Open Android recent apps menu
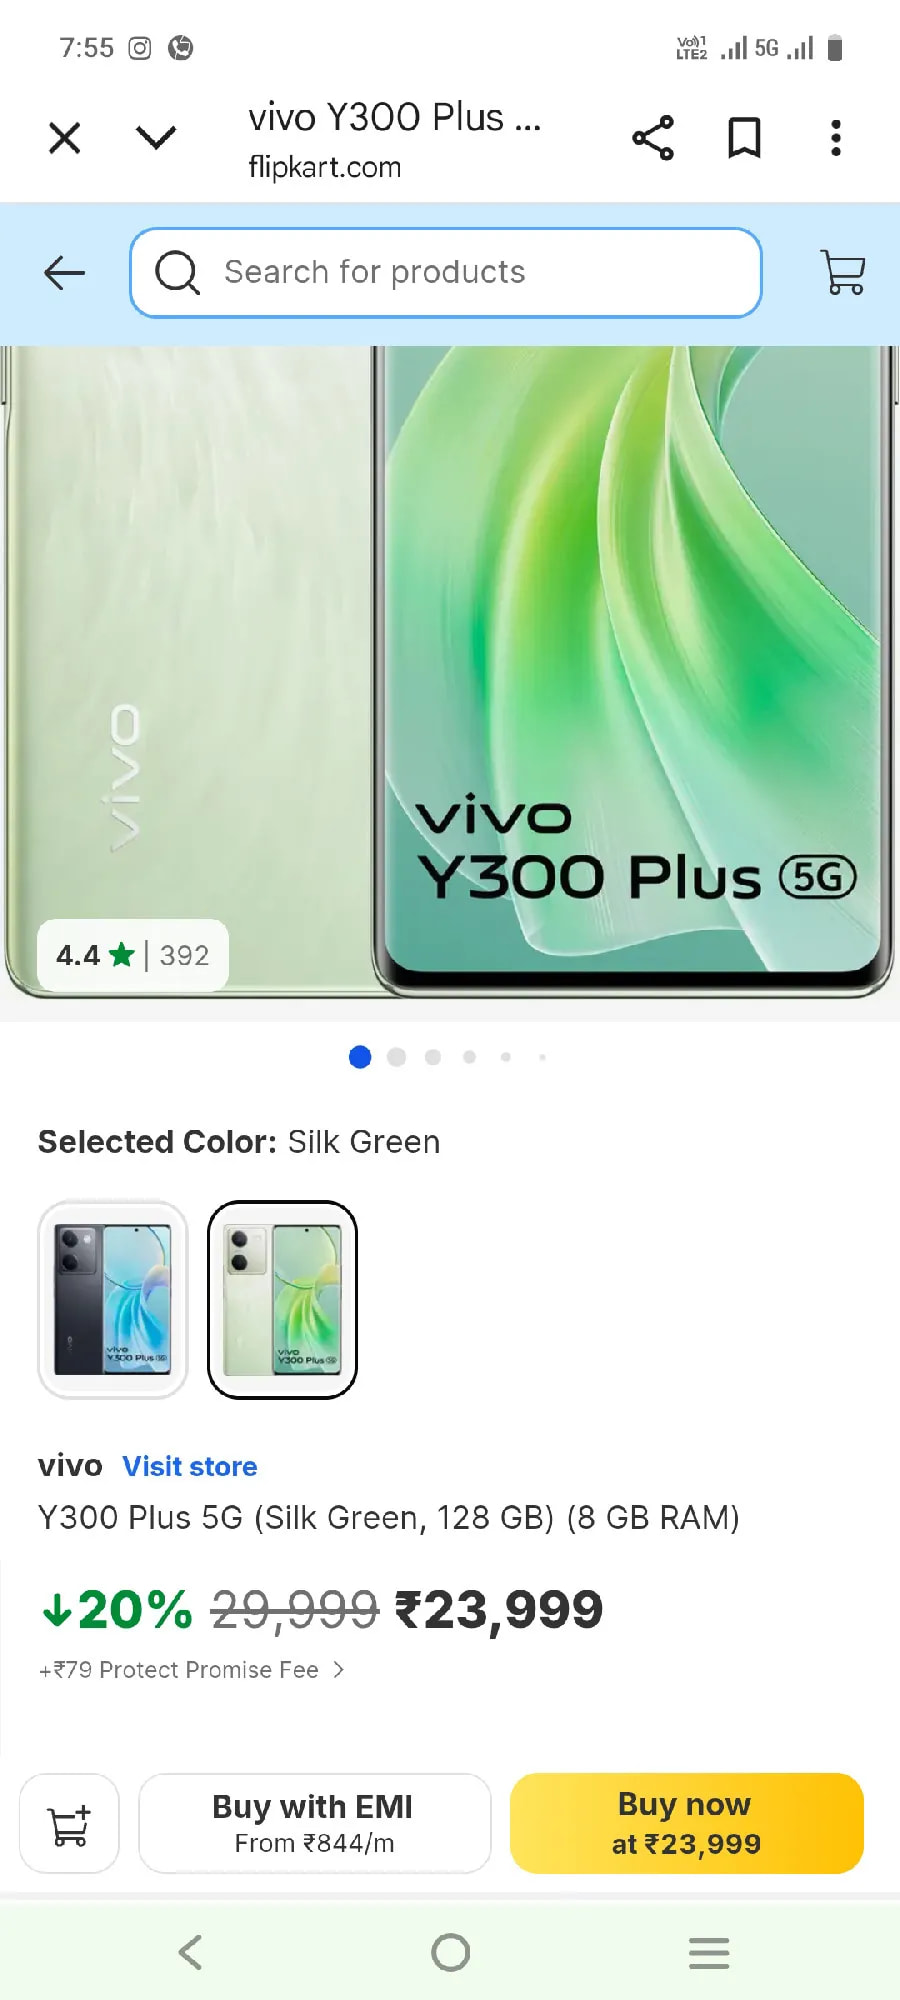This screenshot has height=2000, width=900. pos(709,1952)
